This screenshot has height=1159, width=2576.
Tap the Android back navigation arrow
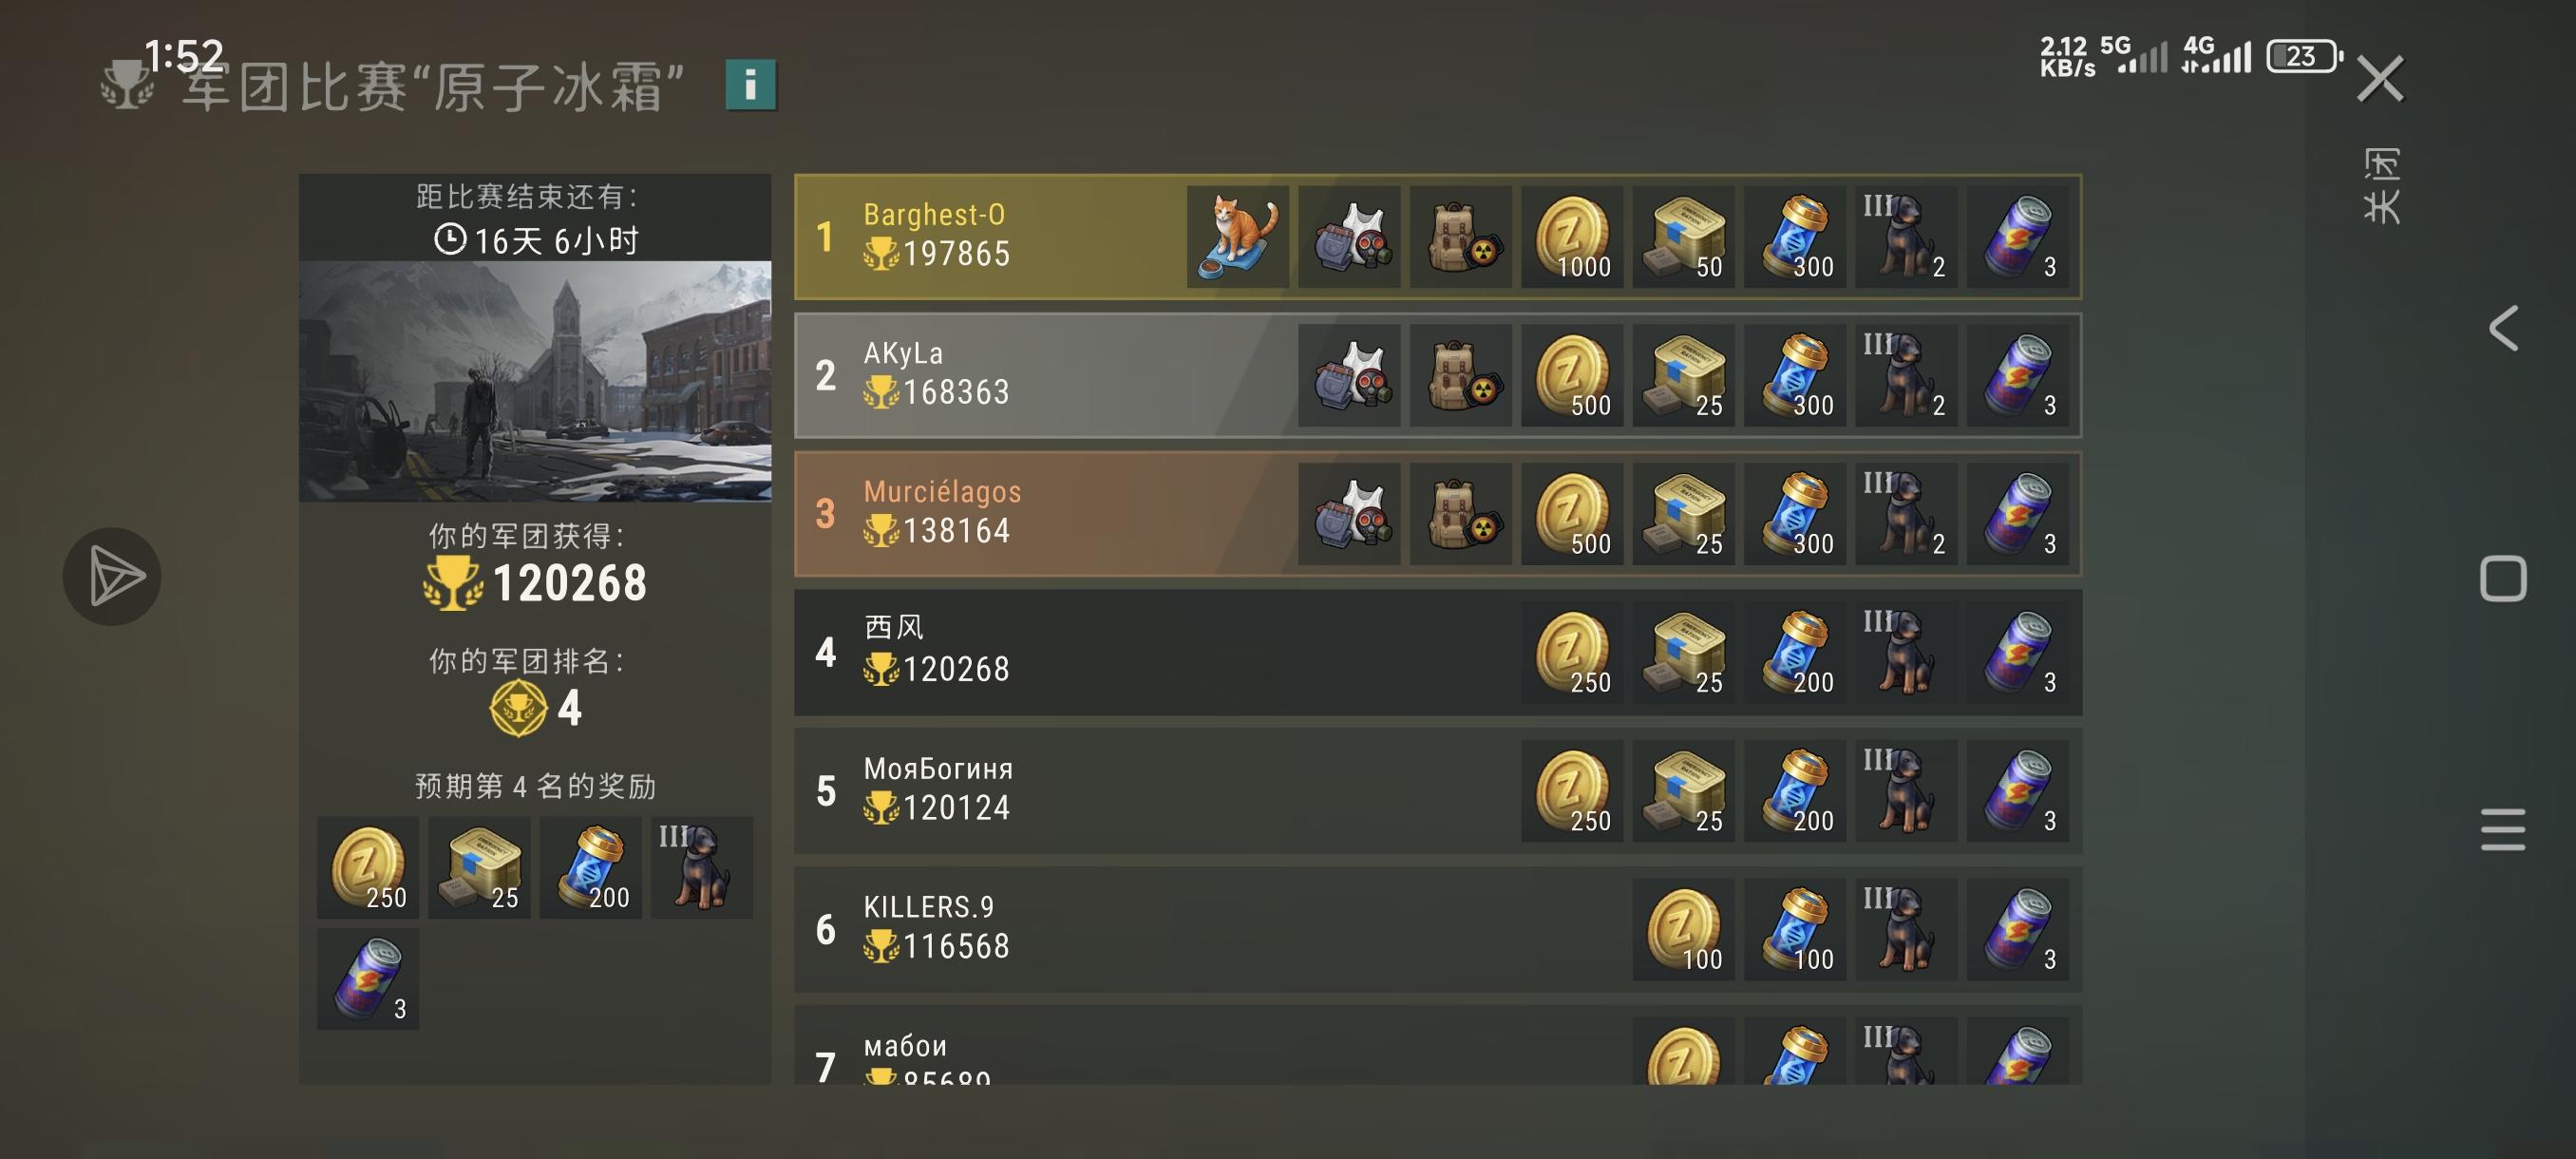[2503, 329]
